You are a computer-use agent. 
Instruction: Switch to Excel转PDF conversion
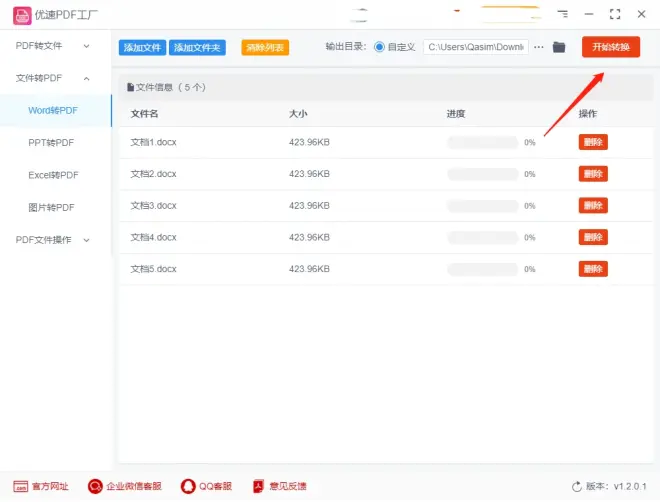53,175
